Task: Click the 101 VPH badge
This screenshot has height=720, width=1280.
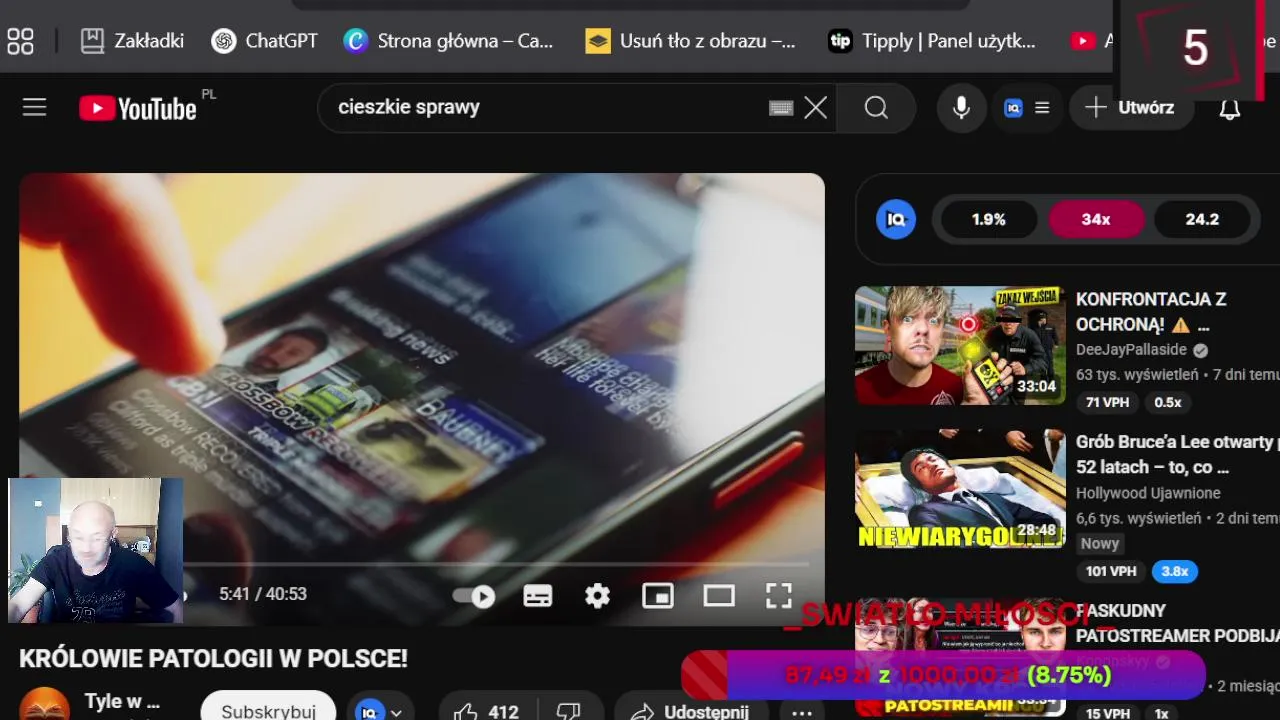Action: (1111, 571)
